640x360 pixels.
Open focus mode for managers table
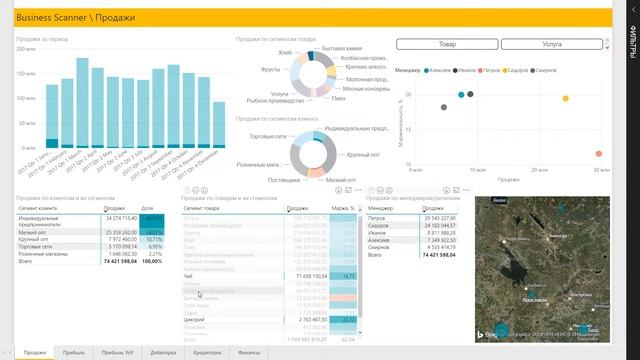[456, 190]
